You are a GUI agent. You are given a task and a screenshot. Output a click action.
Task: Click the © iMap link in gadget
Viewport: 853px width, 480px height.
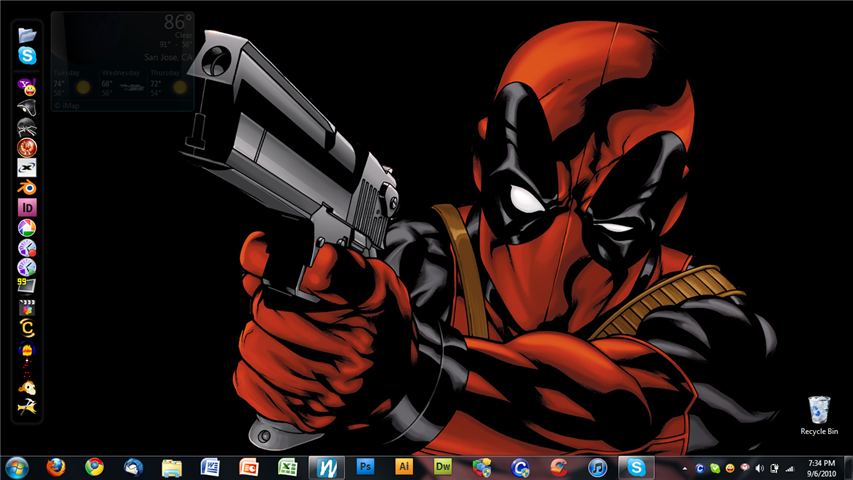[67, 106]
